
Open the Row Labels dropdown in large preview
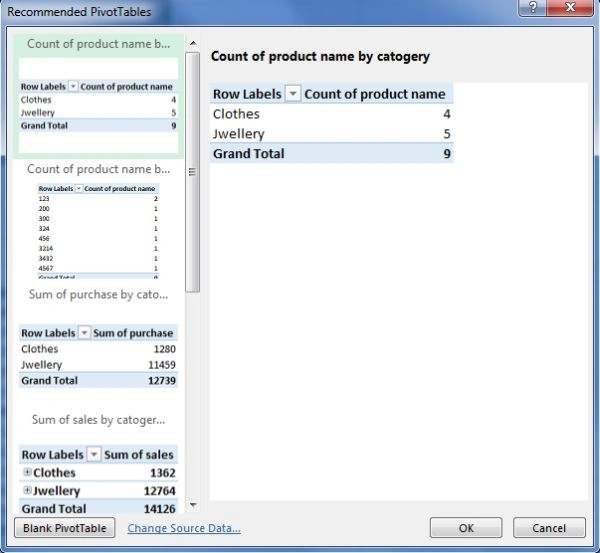293,94
